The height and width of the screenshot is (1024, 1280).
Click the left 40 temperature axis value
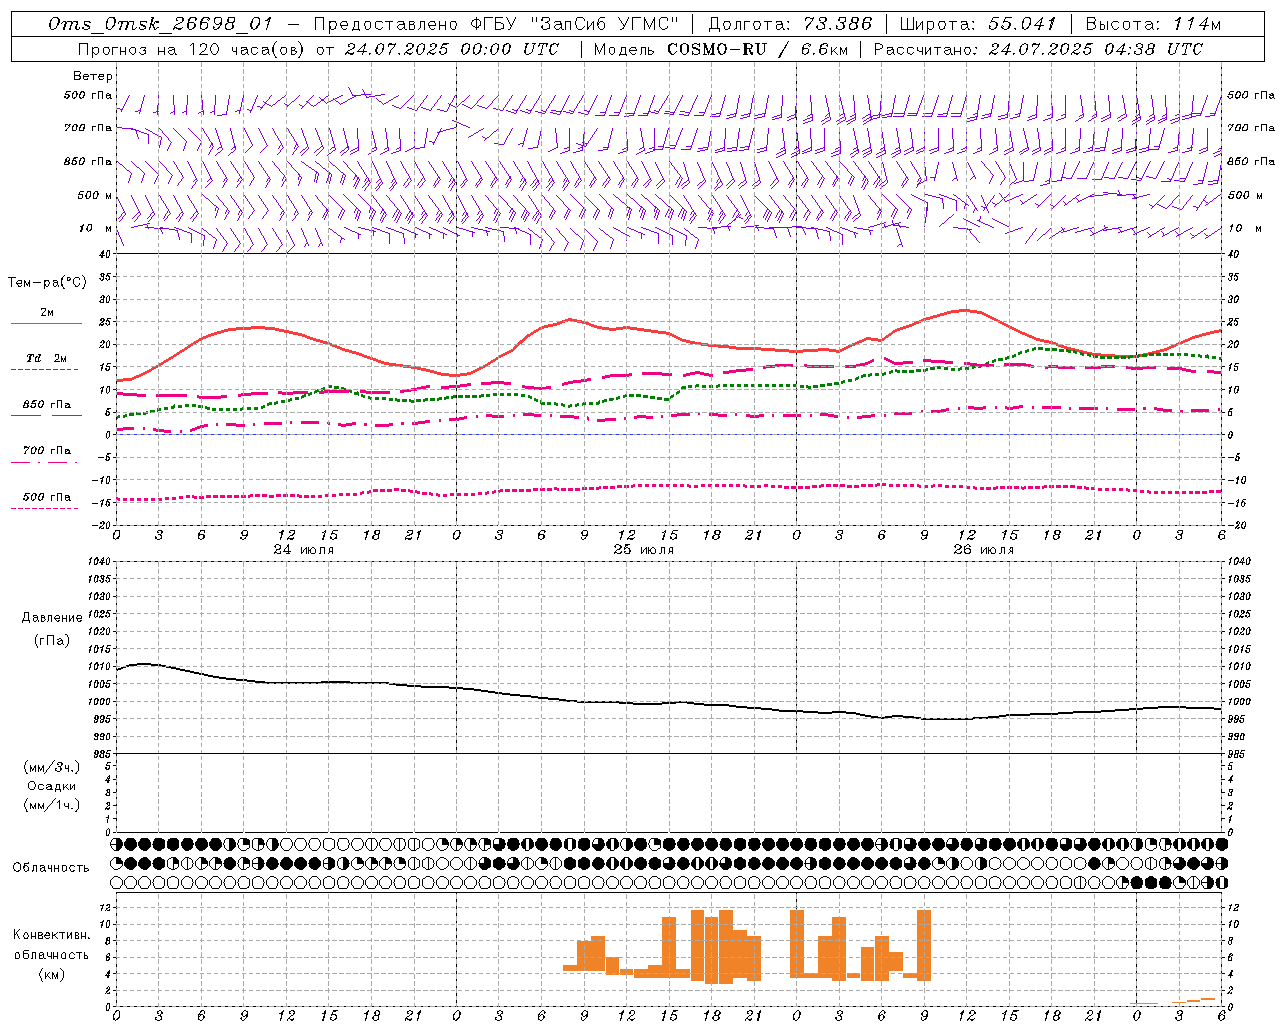point(104,254)
